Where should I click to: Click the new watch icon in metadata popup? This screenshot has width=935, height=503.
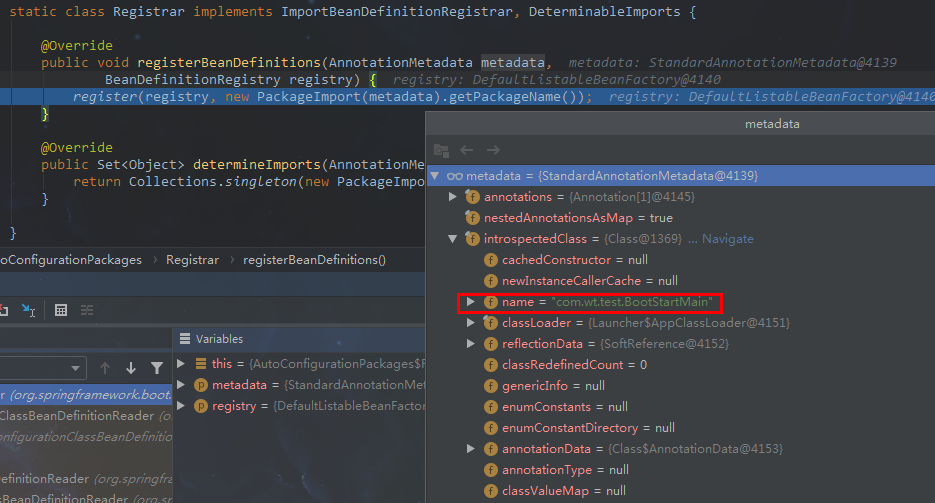441,150
